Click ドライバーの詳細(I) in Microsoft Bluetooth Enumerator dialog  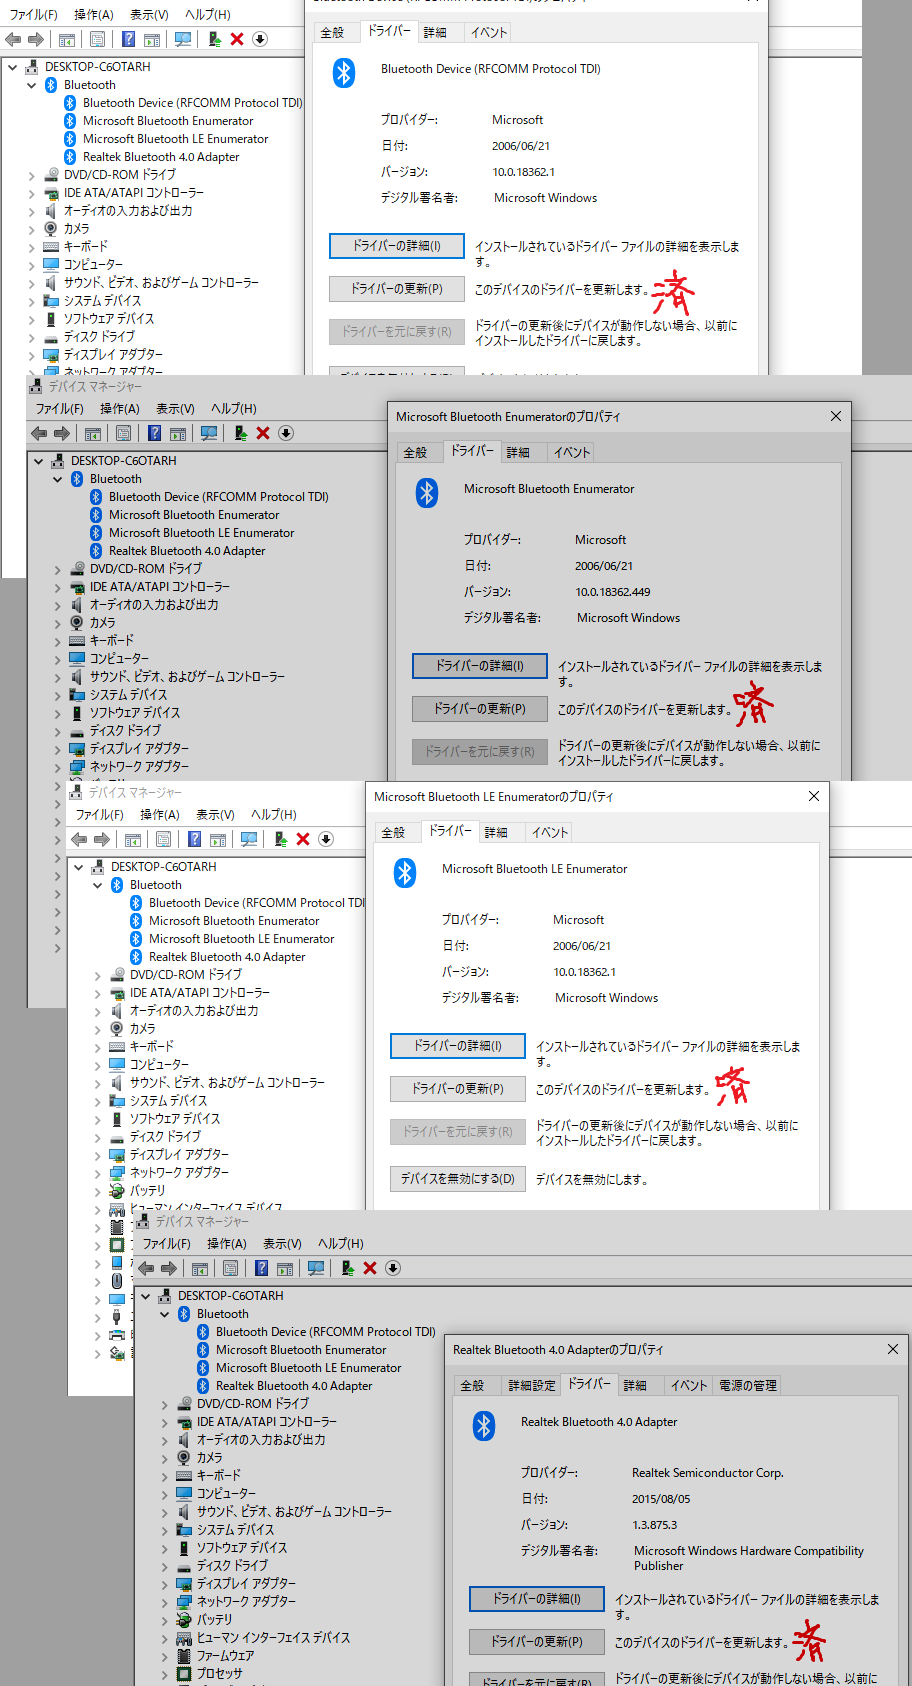coord(480,665)
